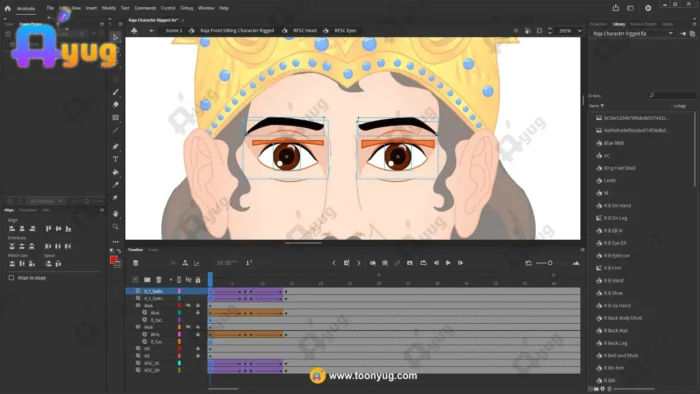700x394 pixels.
Task: Sort library by the Name column header
Action: pyautogui.click(x=596, y=106)
